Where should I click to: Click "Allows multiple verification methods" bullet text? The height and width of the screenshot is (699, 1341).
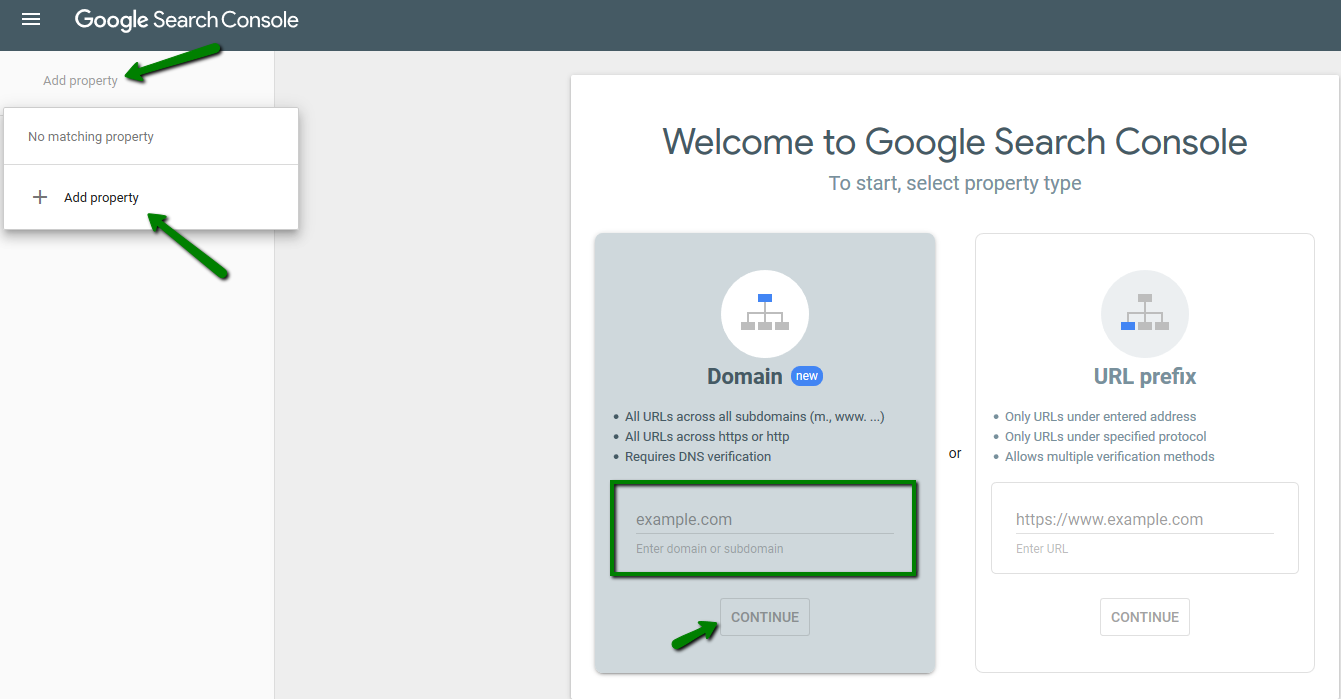pyautogui.click(x=1109, y=457)
